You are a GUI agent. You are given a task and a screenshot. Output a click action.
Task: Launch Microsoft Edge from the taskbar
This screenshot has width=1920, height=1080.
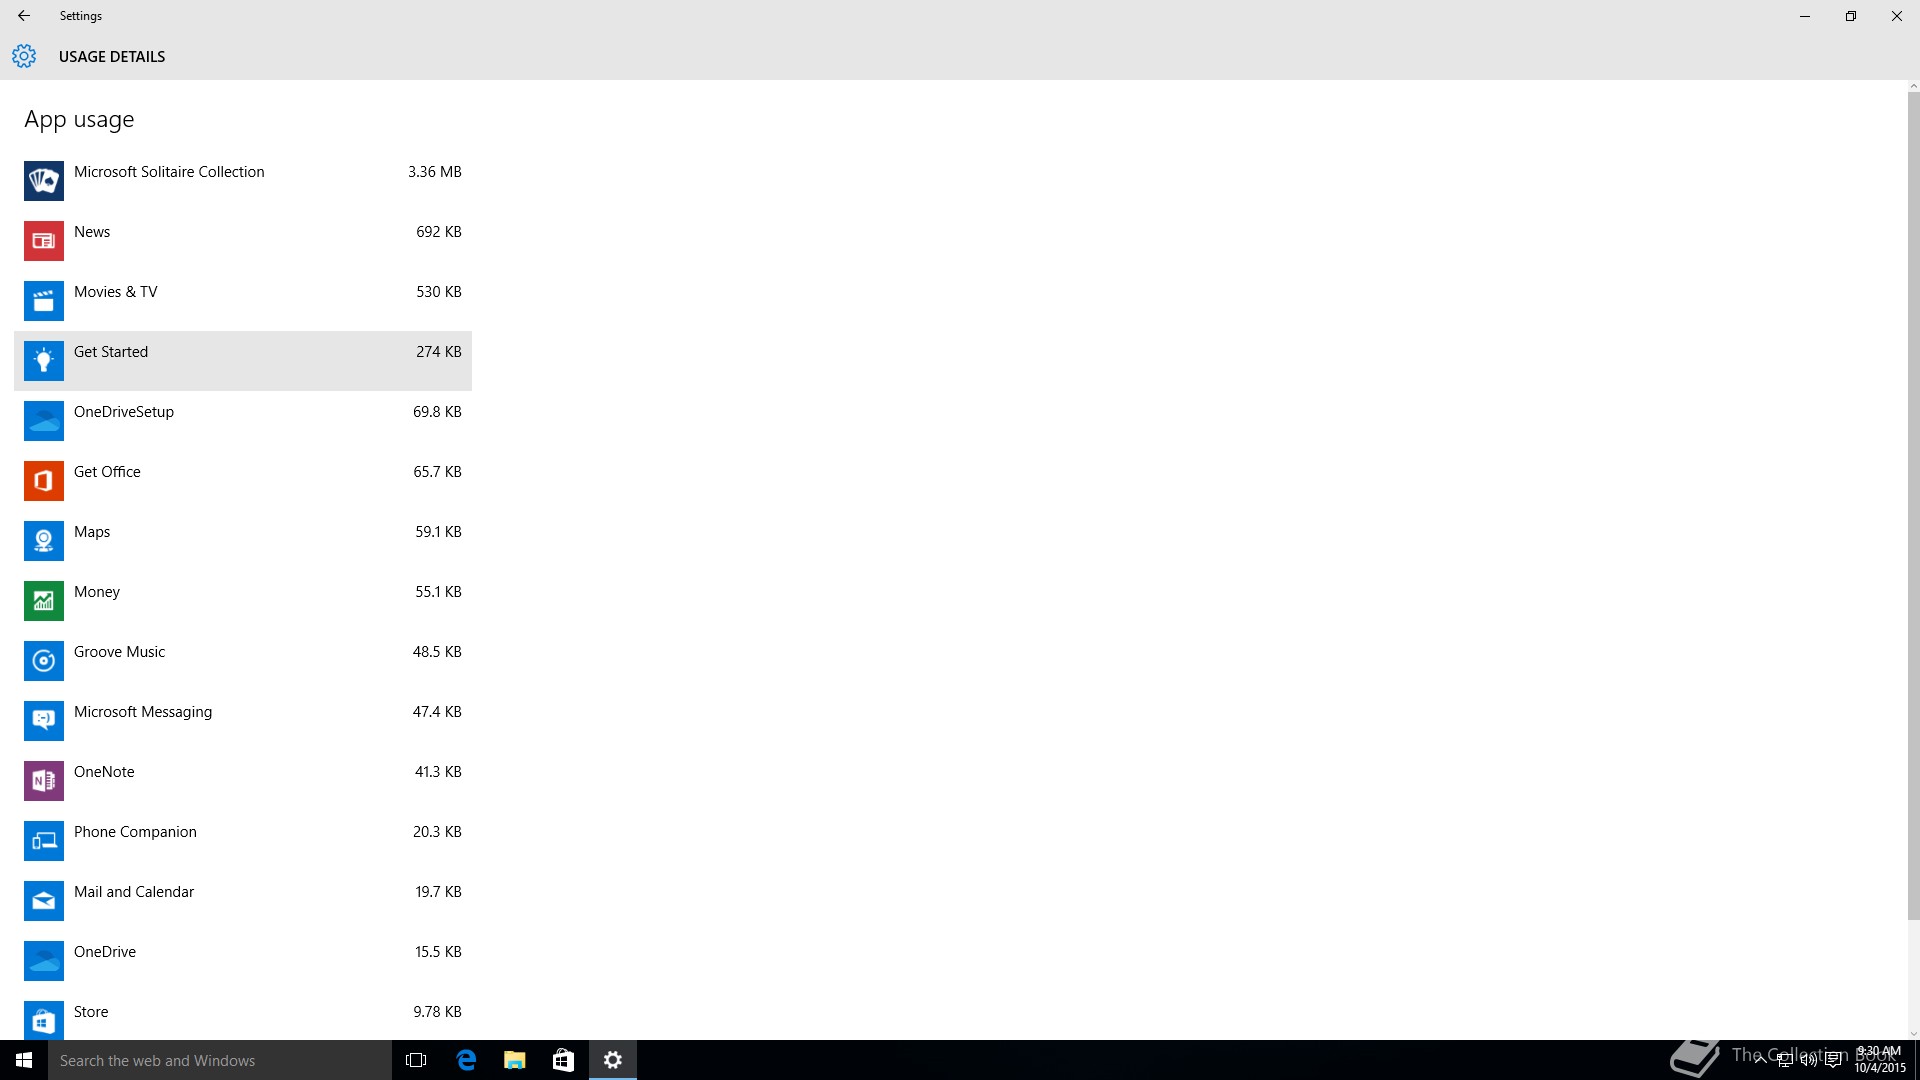click(x=466, y=1060)
